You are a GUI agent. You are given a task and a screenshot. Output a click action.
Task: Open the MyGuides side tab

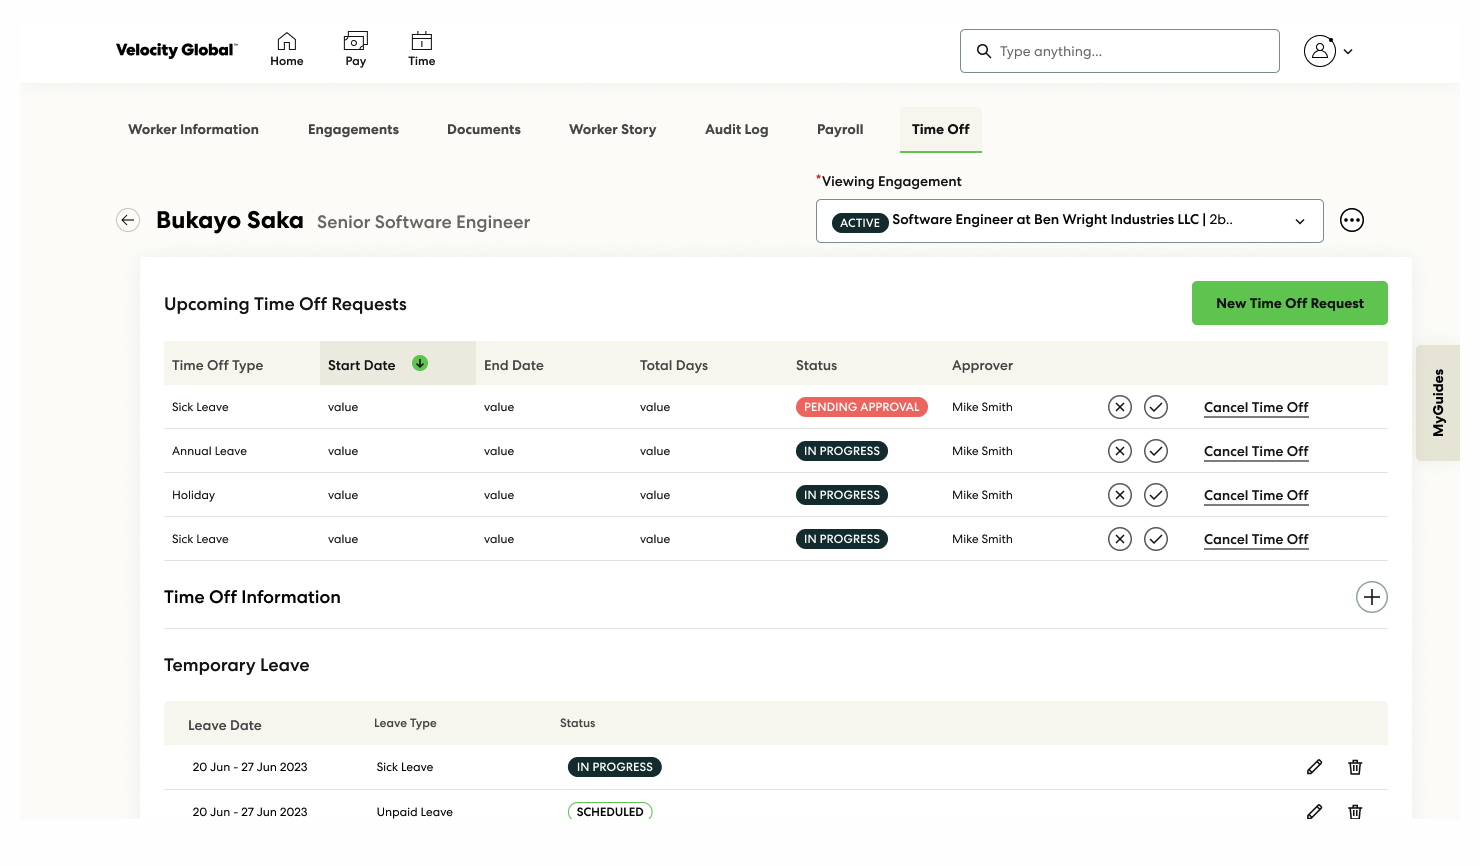(x=1438, y=403)
